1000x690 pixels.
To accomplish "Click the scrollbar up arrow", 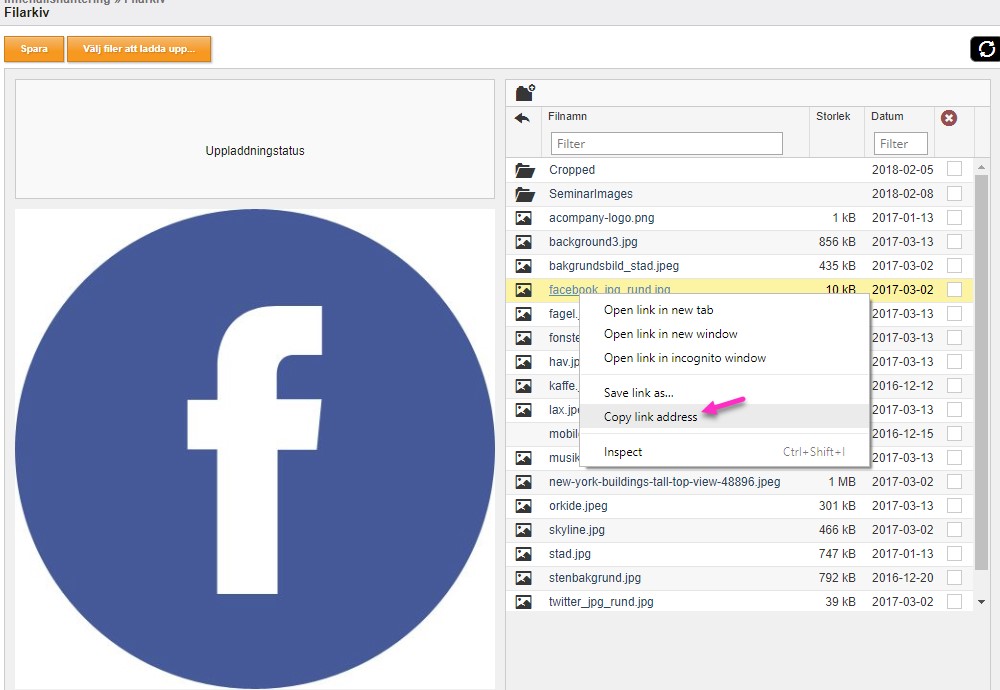I will coord(981,167).
